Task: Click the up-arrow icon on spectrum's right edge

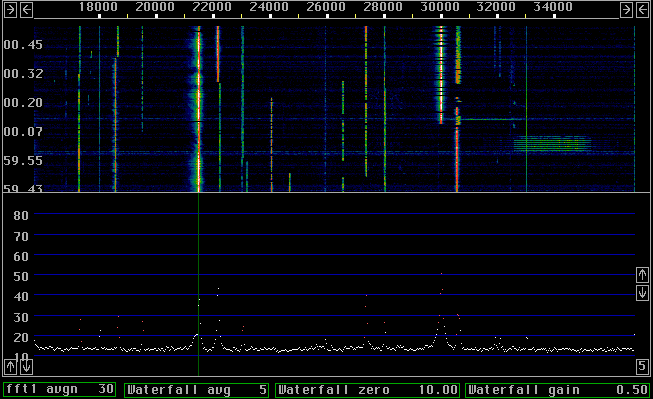Action: tap(642, 275)
